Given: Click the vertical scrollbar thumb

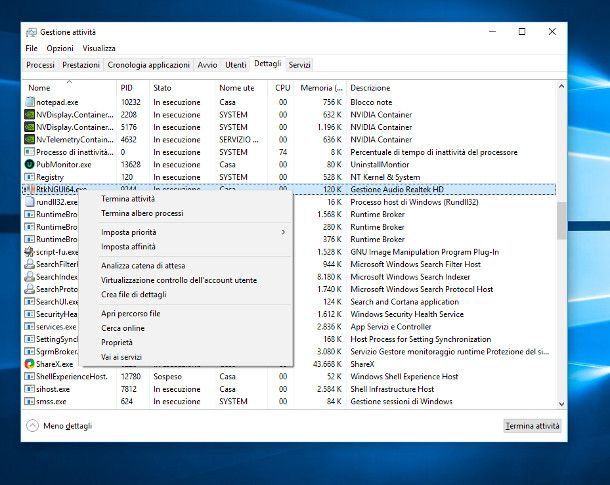Looking at the screenshot, I should tap(561, 221).
